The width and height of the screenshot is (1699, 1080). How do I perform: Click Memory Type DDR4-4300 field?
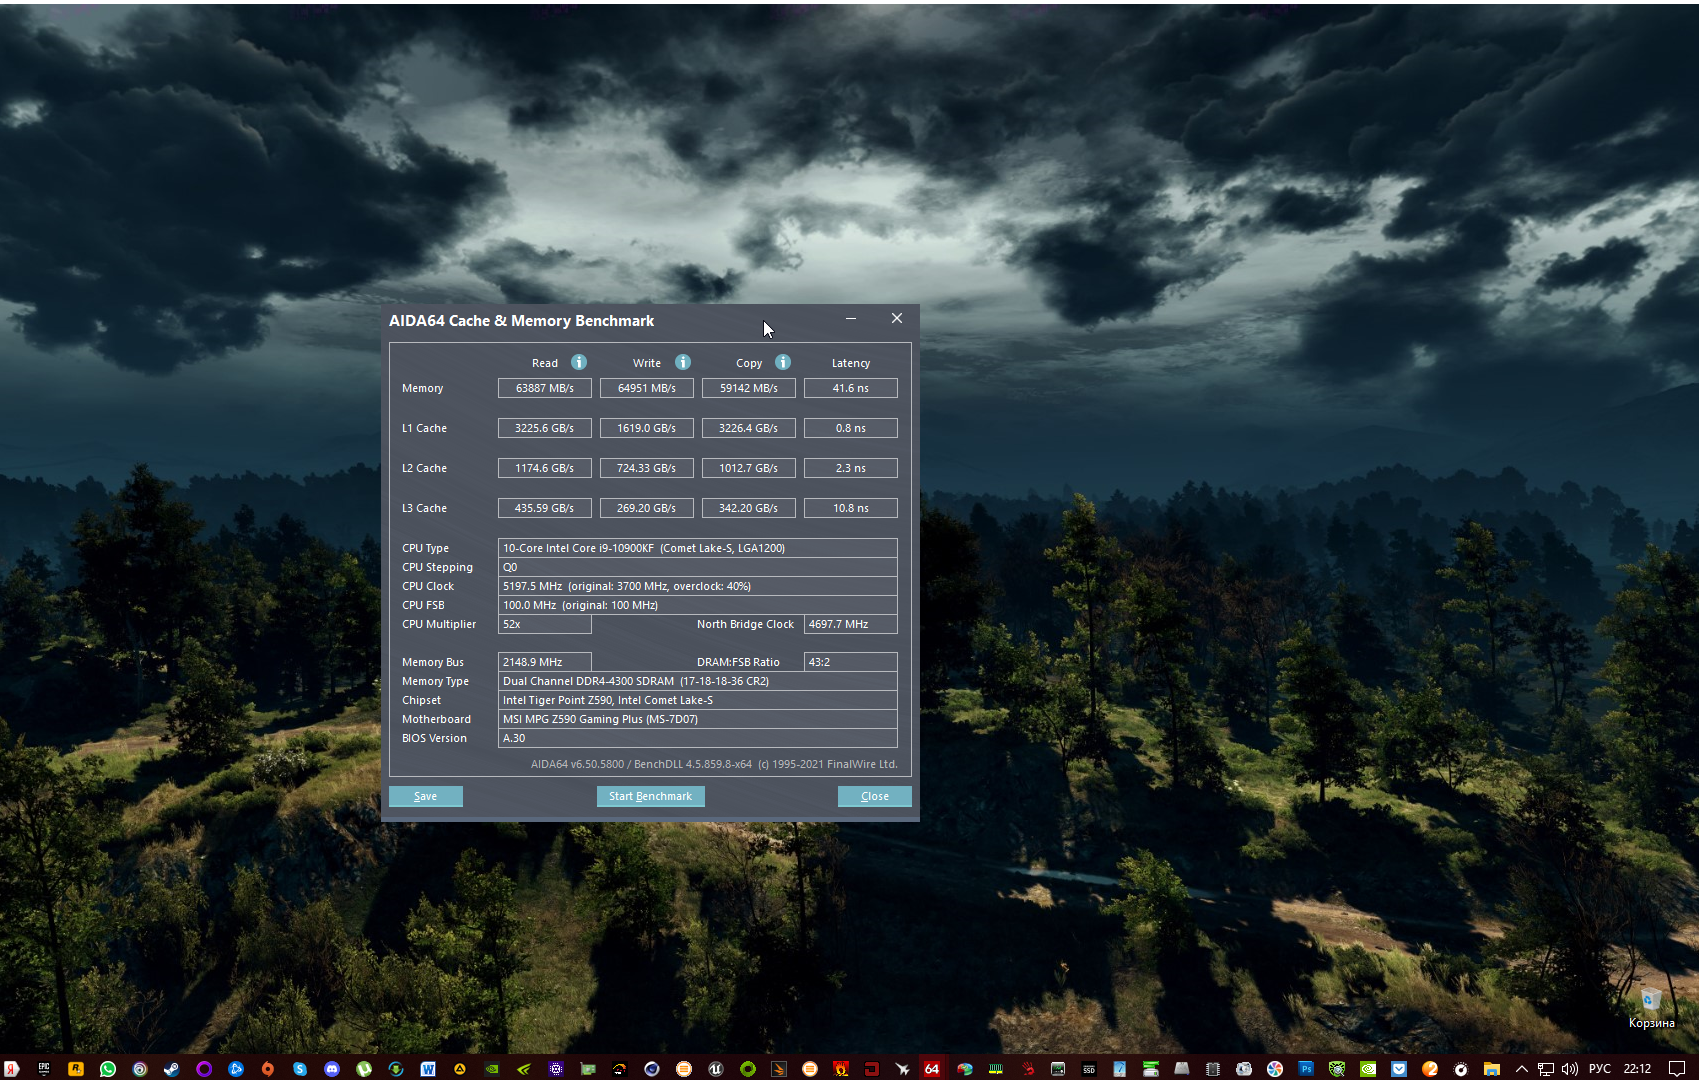coord(698,681)
